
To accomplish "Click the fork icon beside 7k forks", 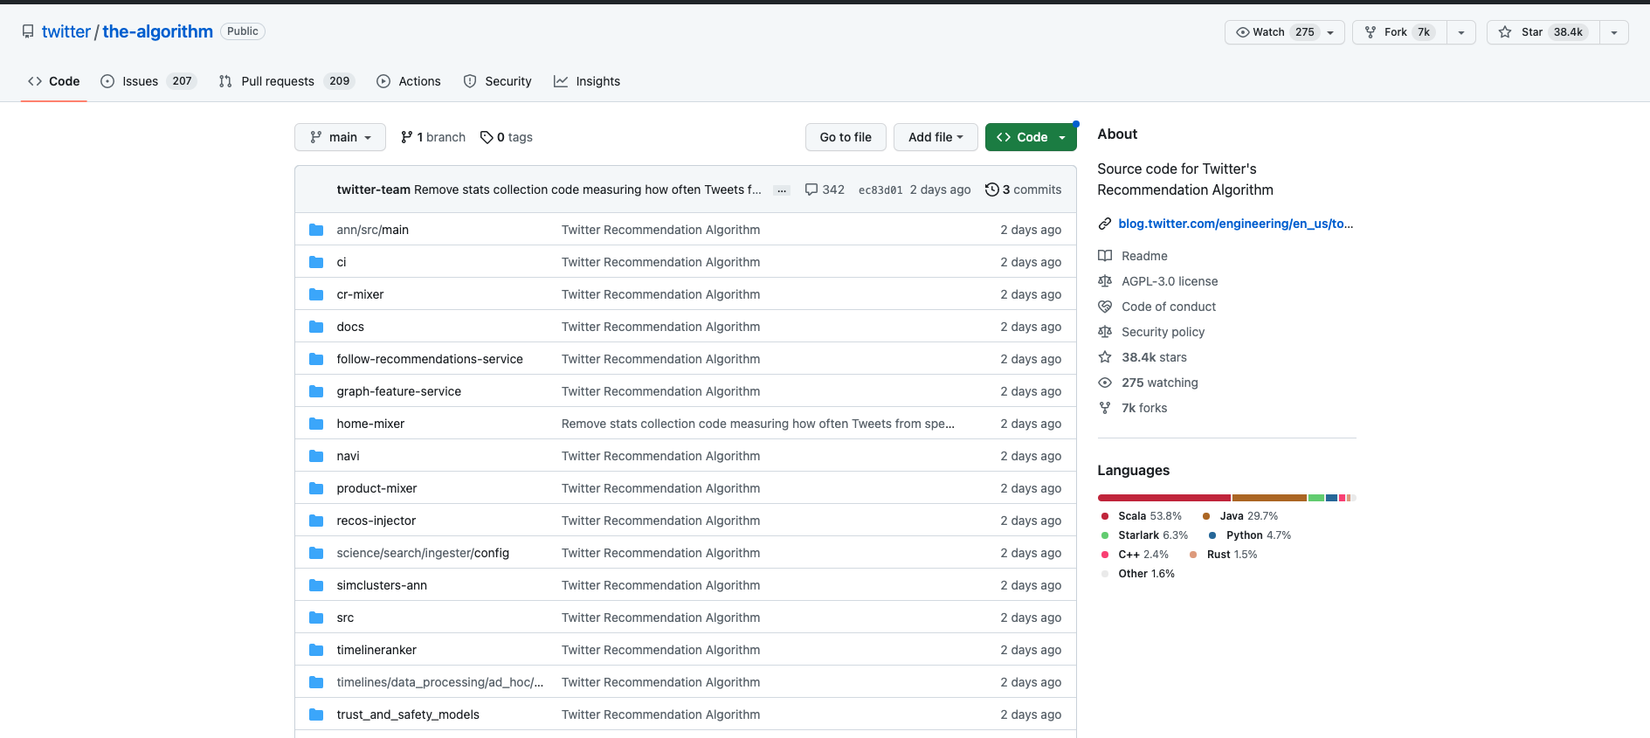I will pos(1105,408).
